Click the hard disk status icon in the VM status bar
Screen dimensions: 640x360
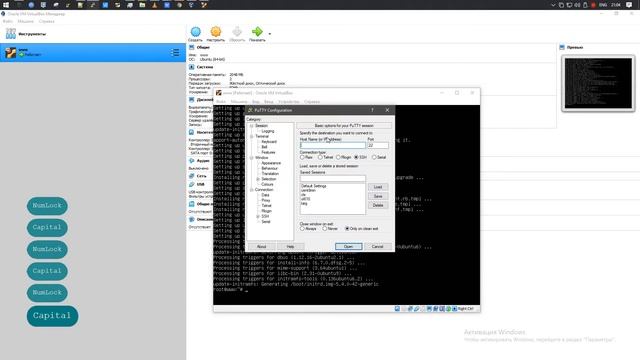coord(397,309)
